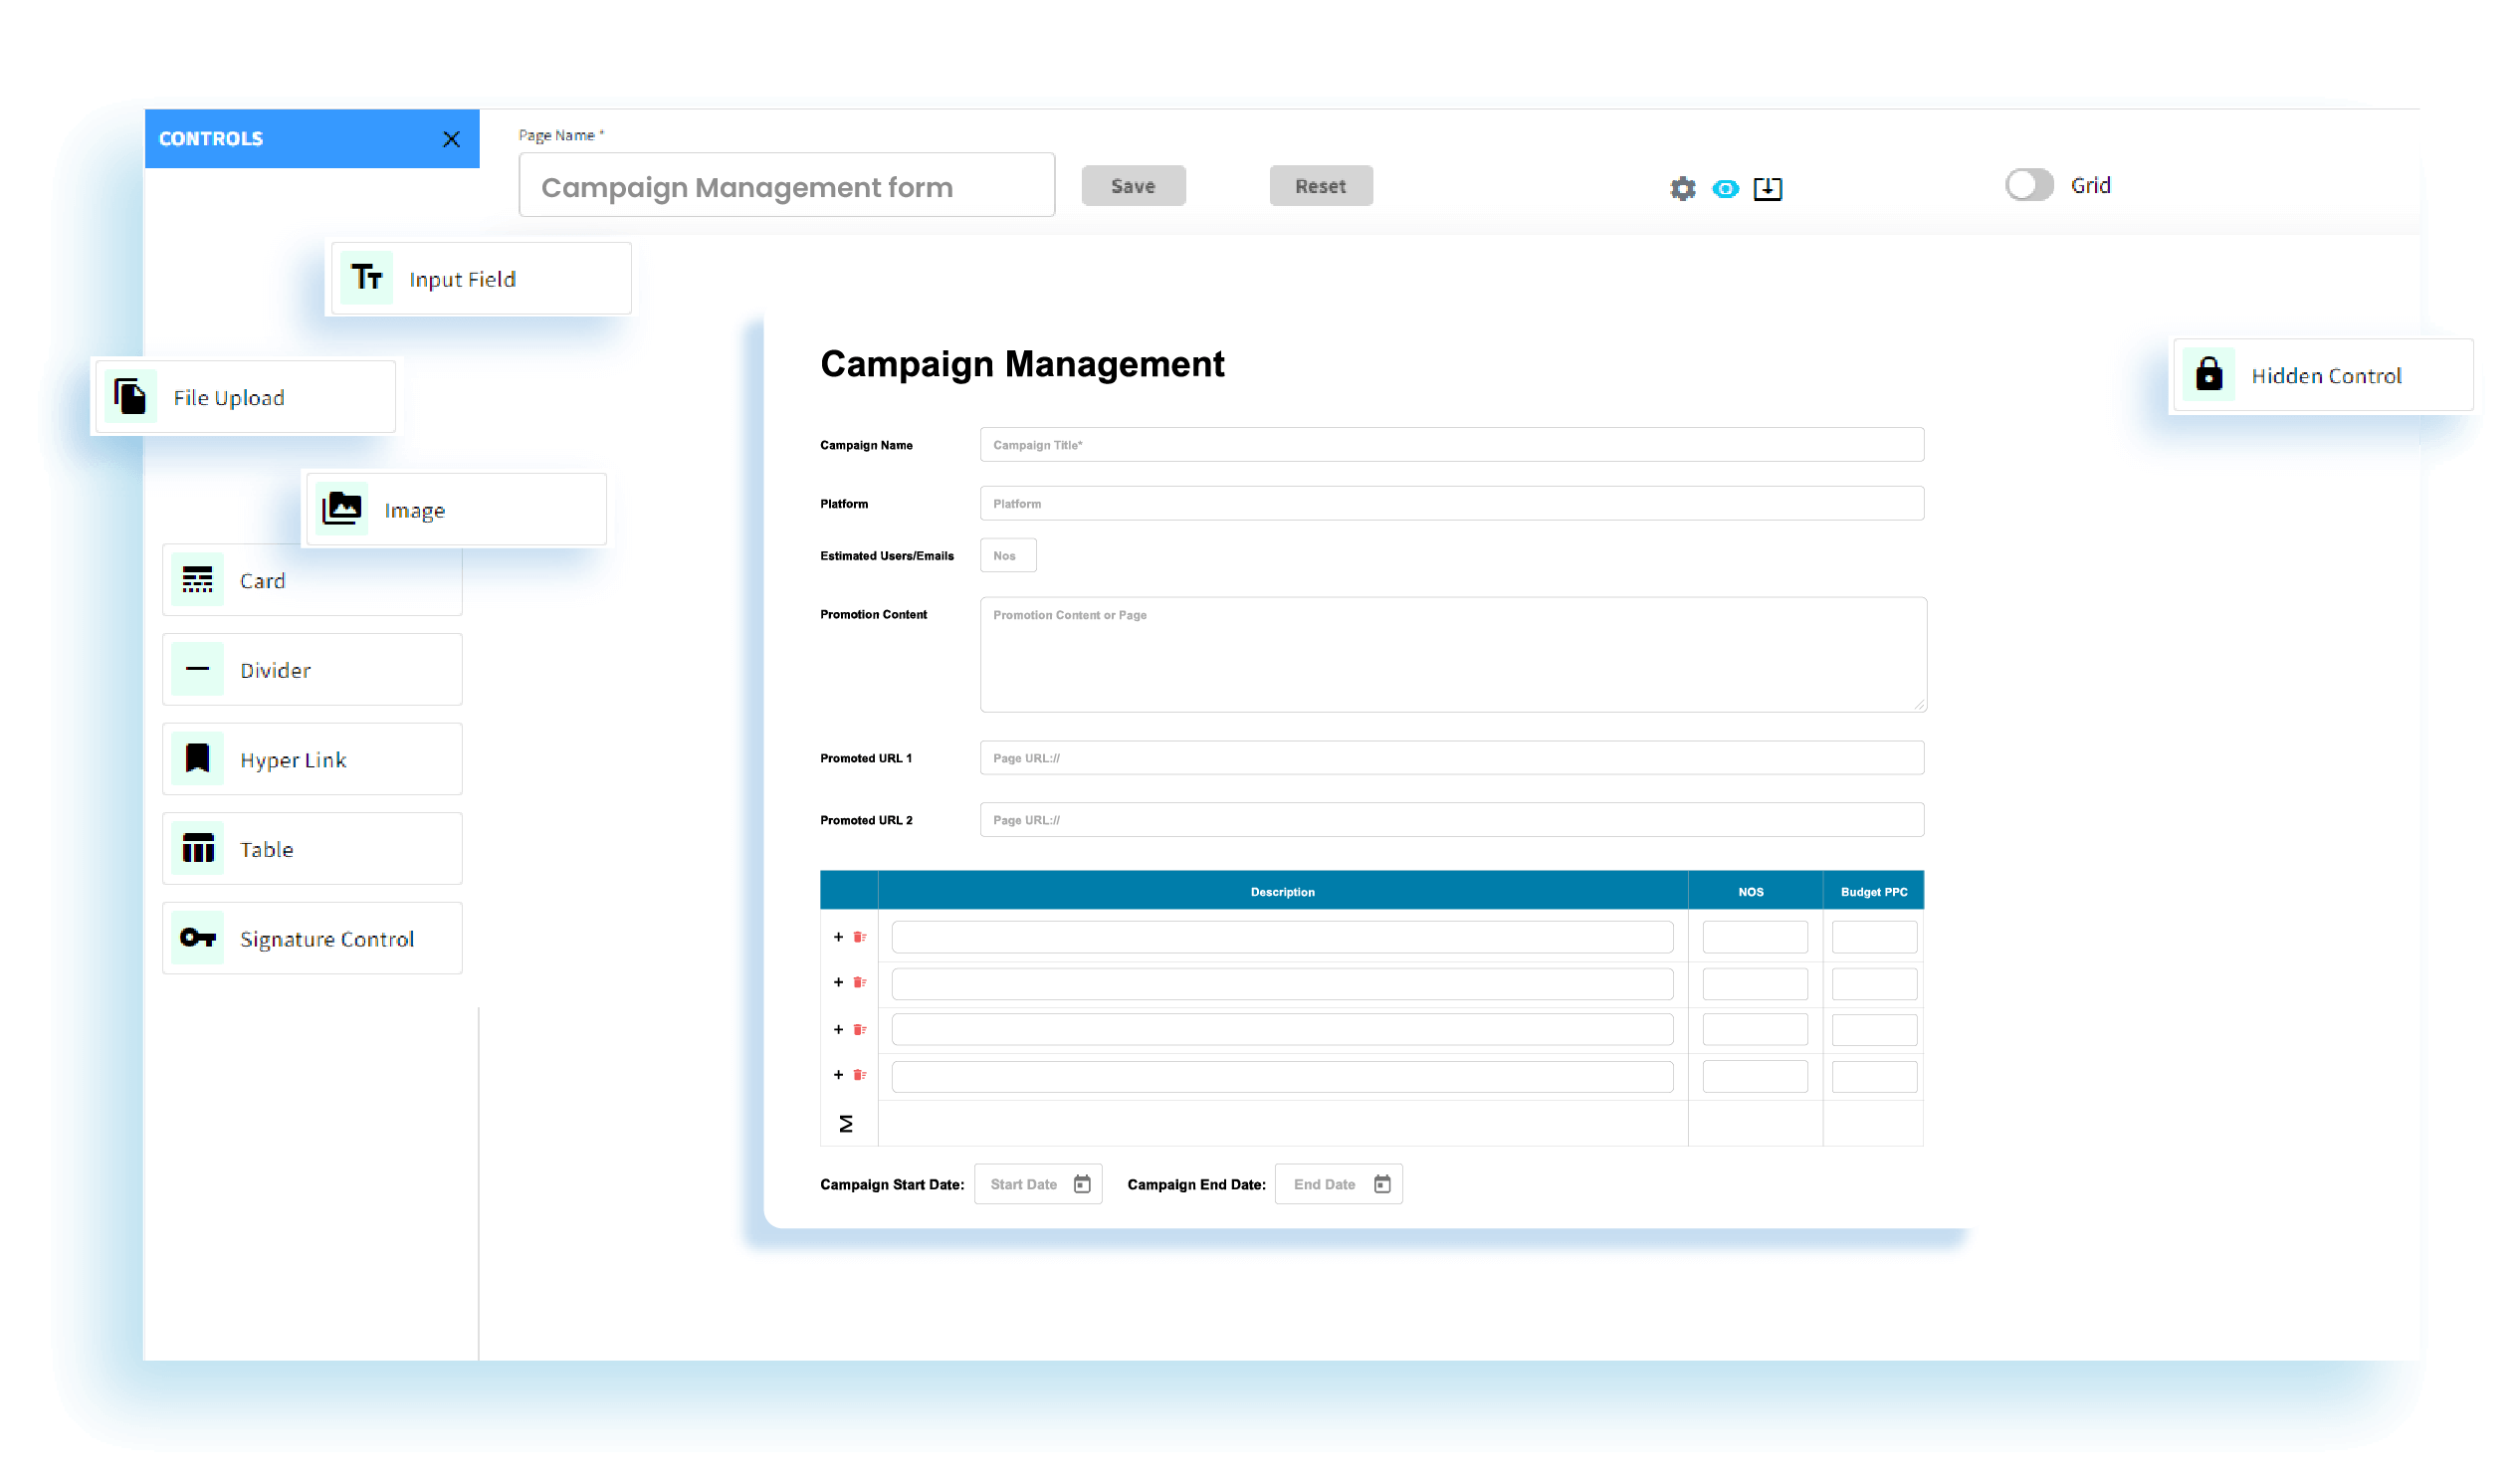Select the Card control
Viewport: 2516px width, 1484px height.
click(311, 580)
